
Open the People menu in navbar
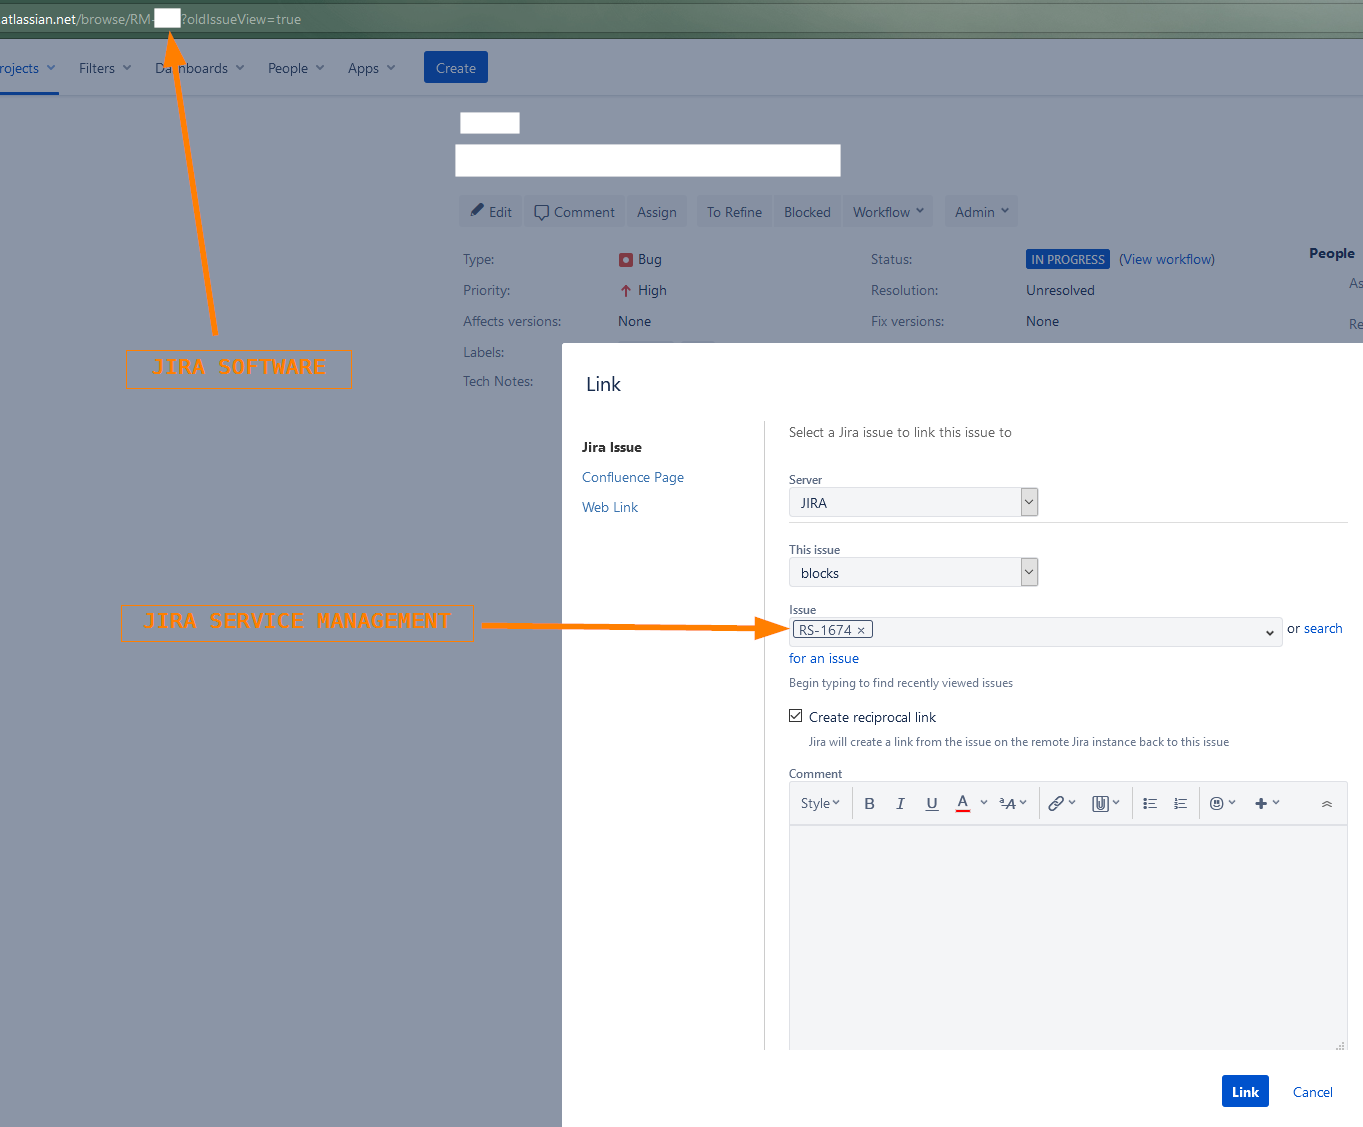(x=296, y=68)
